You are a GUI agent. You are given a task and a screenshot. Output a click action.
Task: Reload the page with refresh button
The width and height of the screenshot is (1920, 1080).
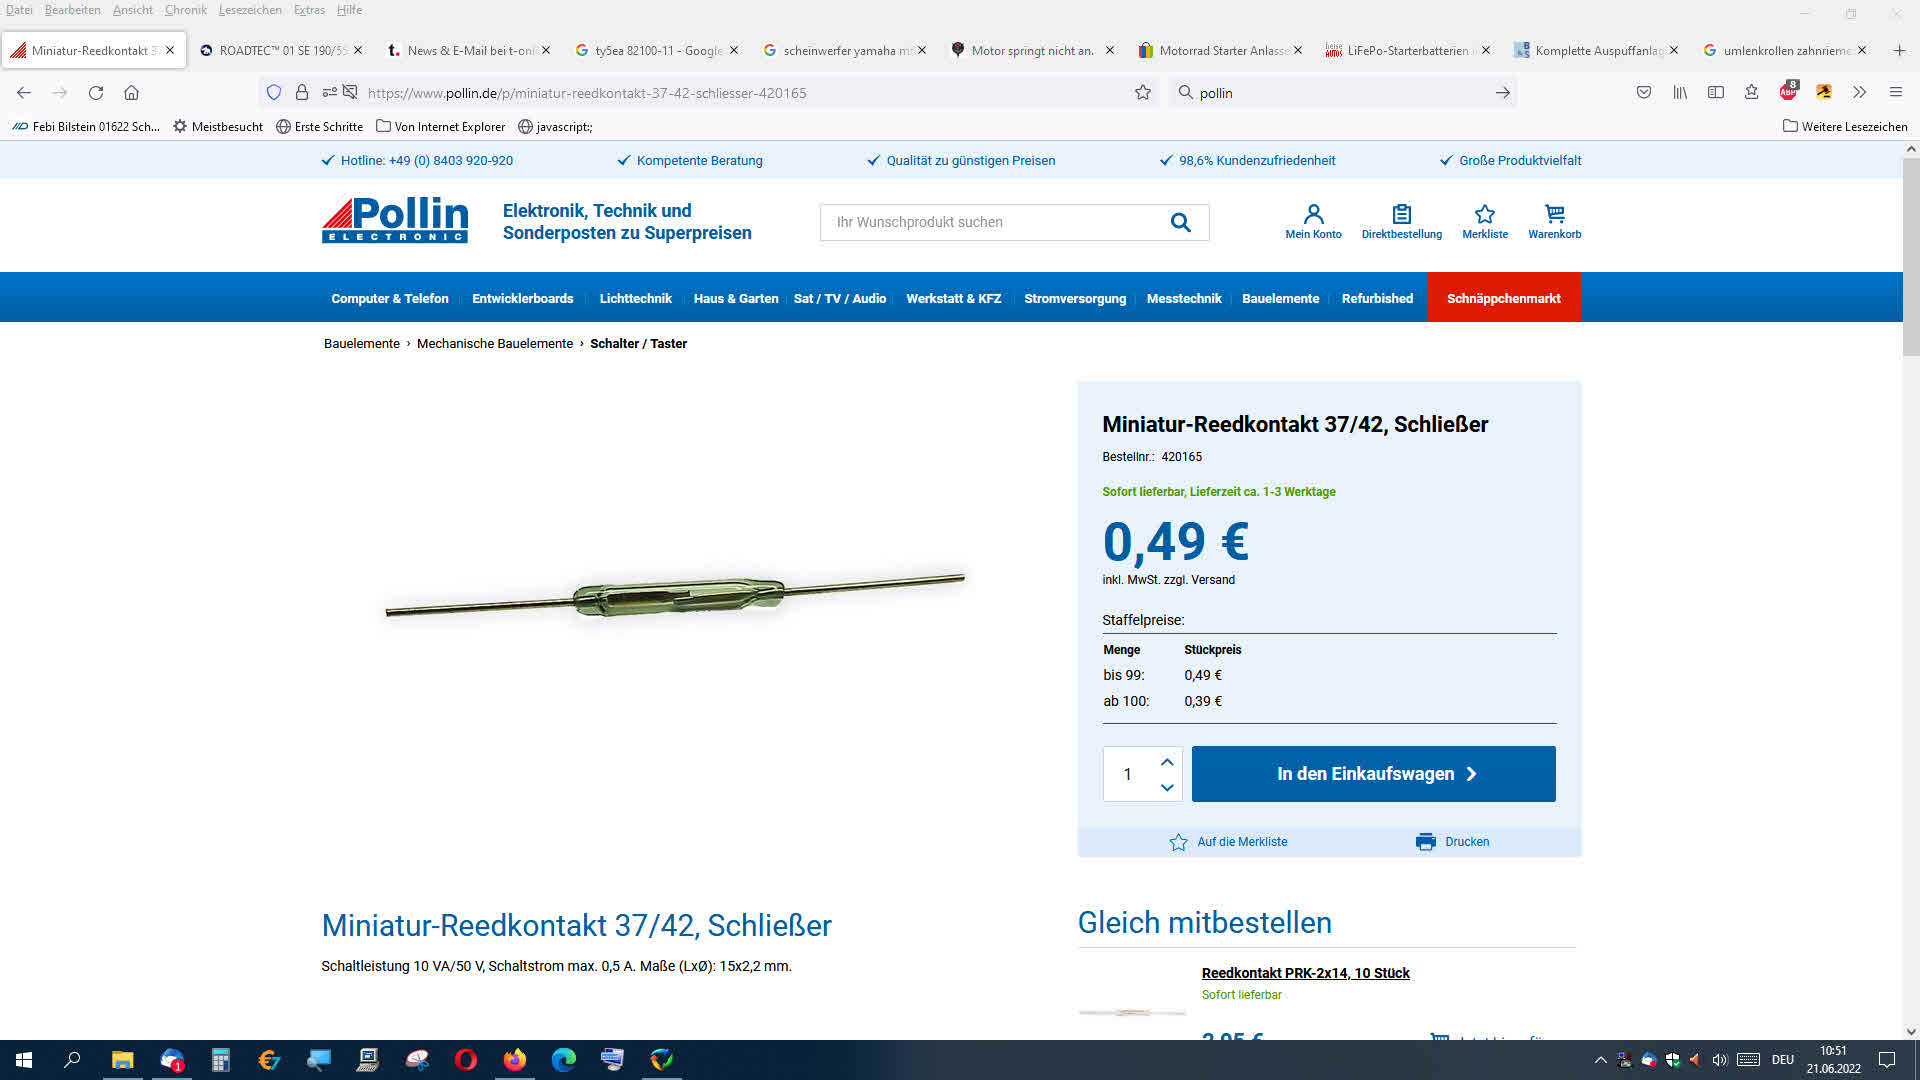[x=96, y=93]
